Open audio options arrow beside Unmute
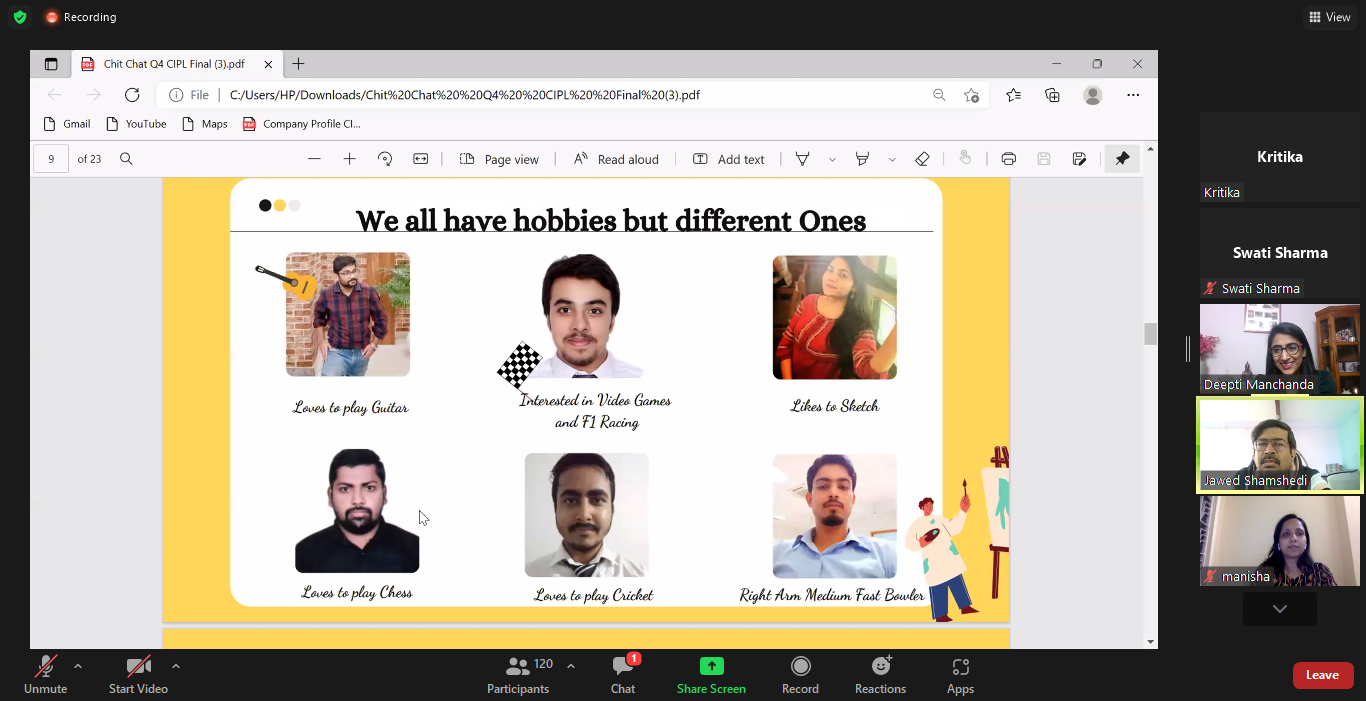1366x701 pixels. (78, 666)
